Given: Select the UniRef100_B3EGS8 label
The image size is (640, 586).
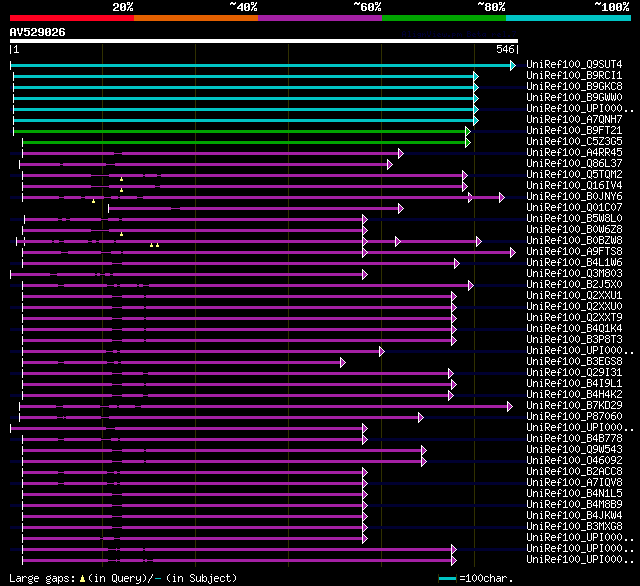Looking at the screenshot, I should (574, 362).
